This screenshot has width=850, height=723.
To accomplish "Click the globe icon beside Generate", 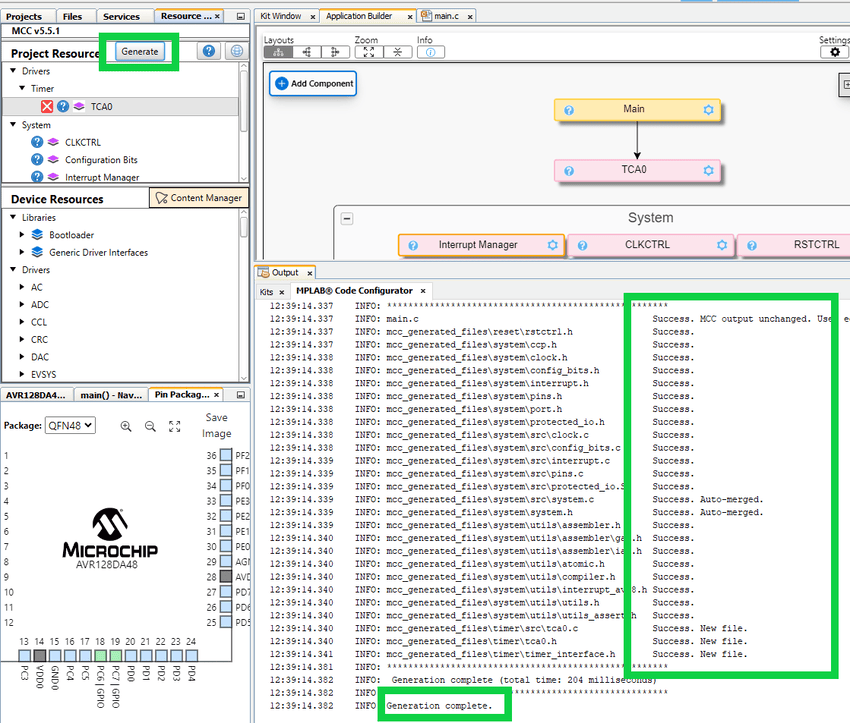I will click(236, 51).
